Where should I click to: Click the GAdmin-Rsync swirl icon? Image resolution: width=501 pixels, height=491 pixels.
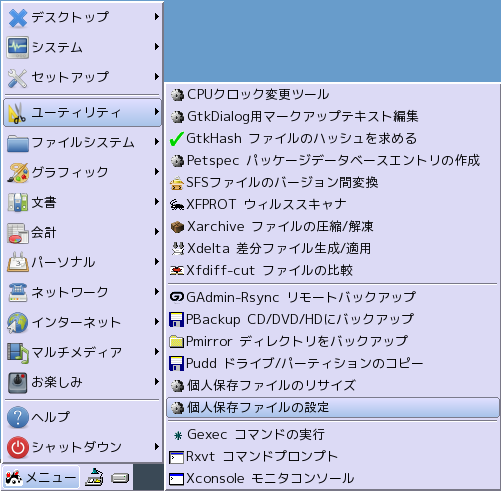(x=177, y=297)
